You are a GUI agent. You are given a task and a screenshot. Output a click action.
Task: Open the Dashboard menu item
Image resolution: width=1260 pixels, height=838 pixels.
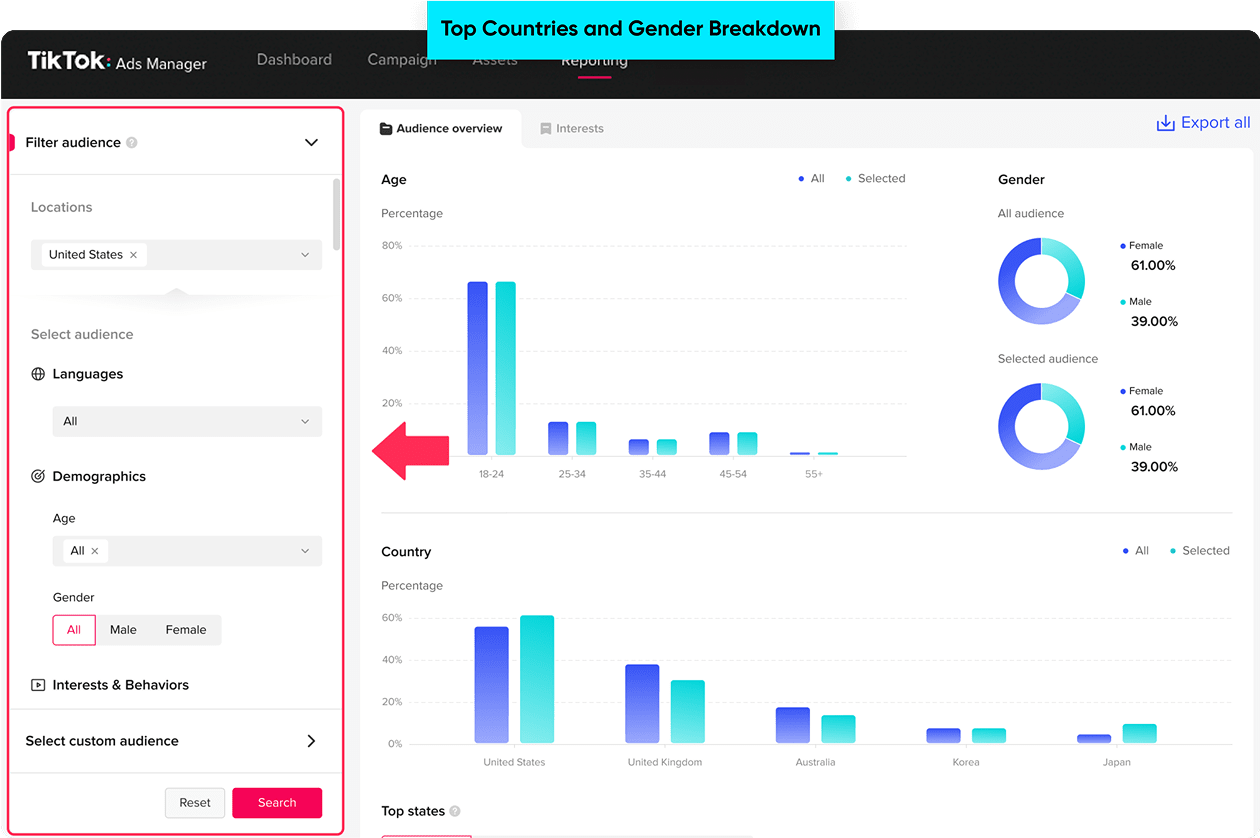(x=294, y=60)
